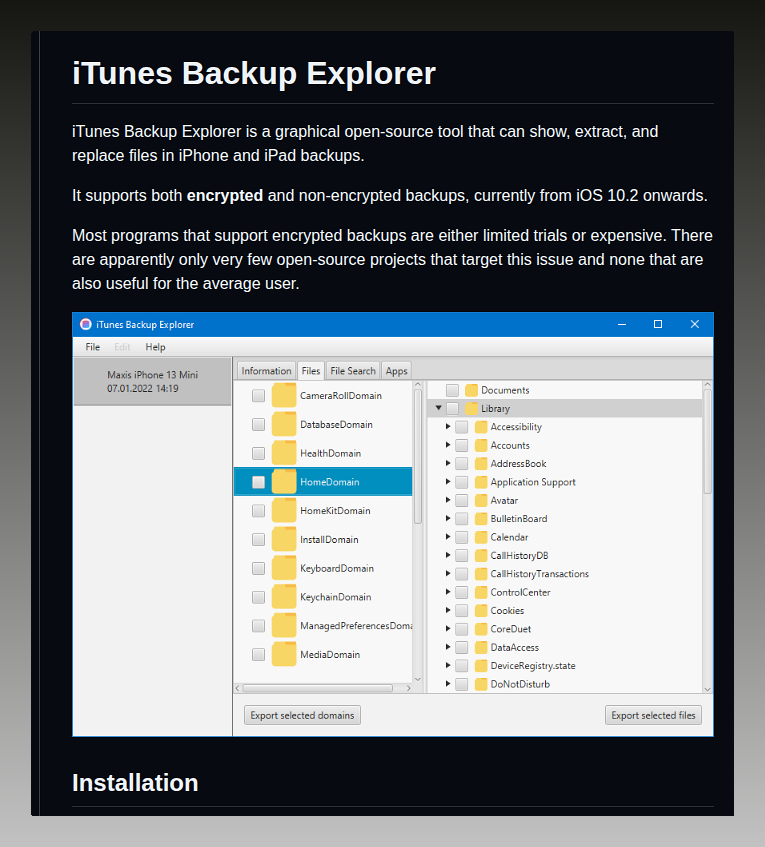Click the HomeDomain folder icon
The width and height of the screenshot is (765, 847).
pyautogui.click(x=284, y=482)
